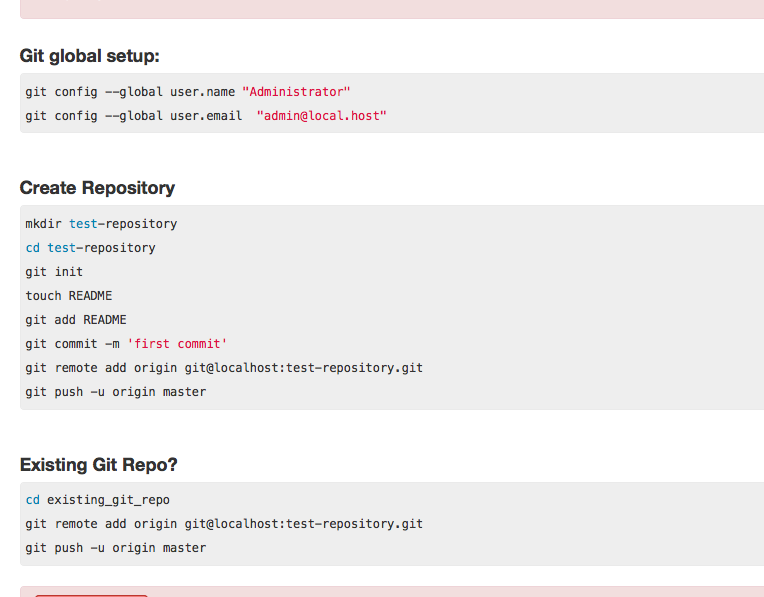764x597 pixels.
Task: Click the "Create Repository" heading
Action: point(97,188)
